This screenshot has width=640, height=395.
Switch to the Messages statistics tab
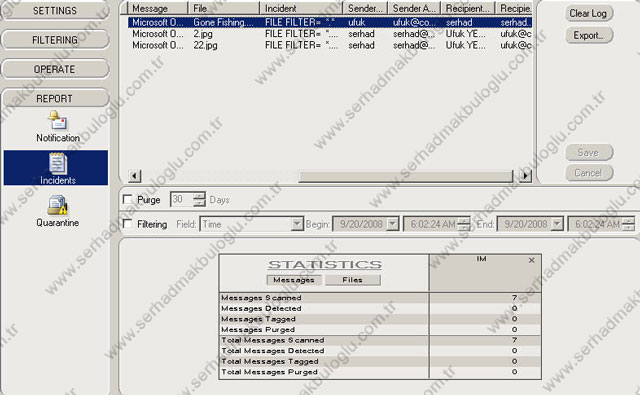tap(294, 280)
